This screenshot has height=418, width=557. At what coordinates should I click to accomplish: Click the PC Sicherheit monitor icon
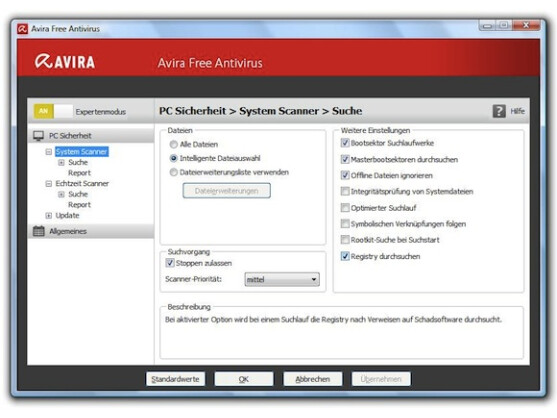(x=38, y=136)
